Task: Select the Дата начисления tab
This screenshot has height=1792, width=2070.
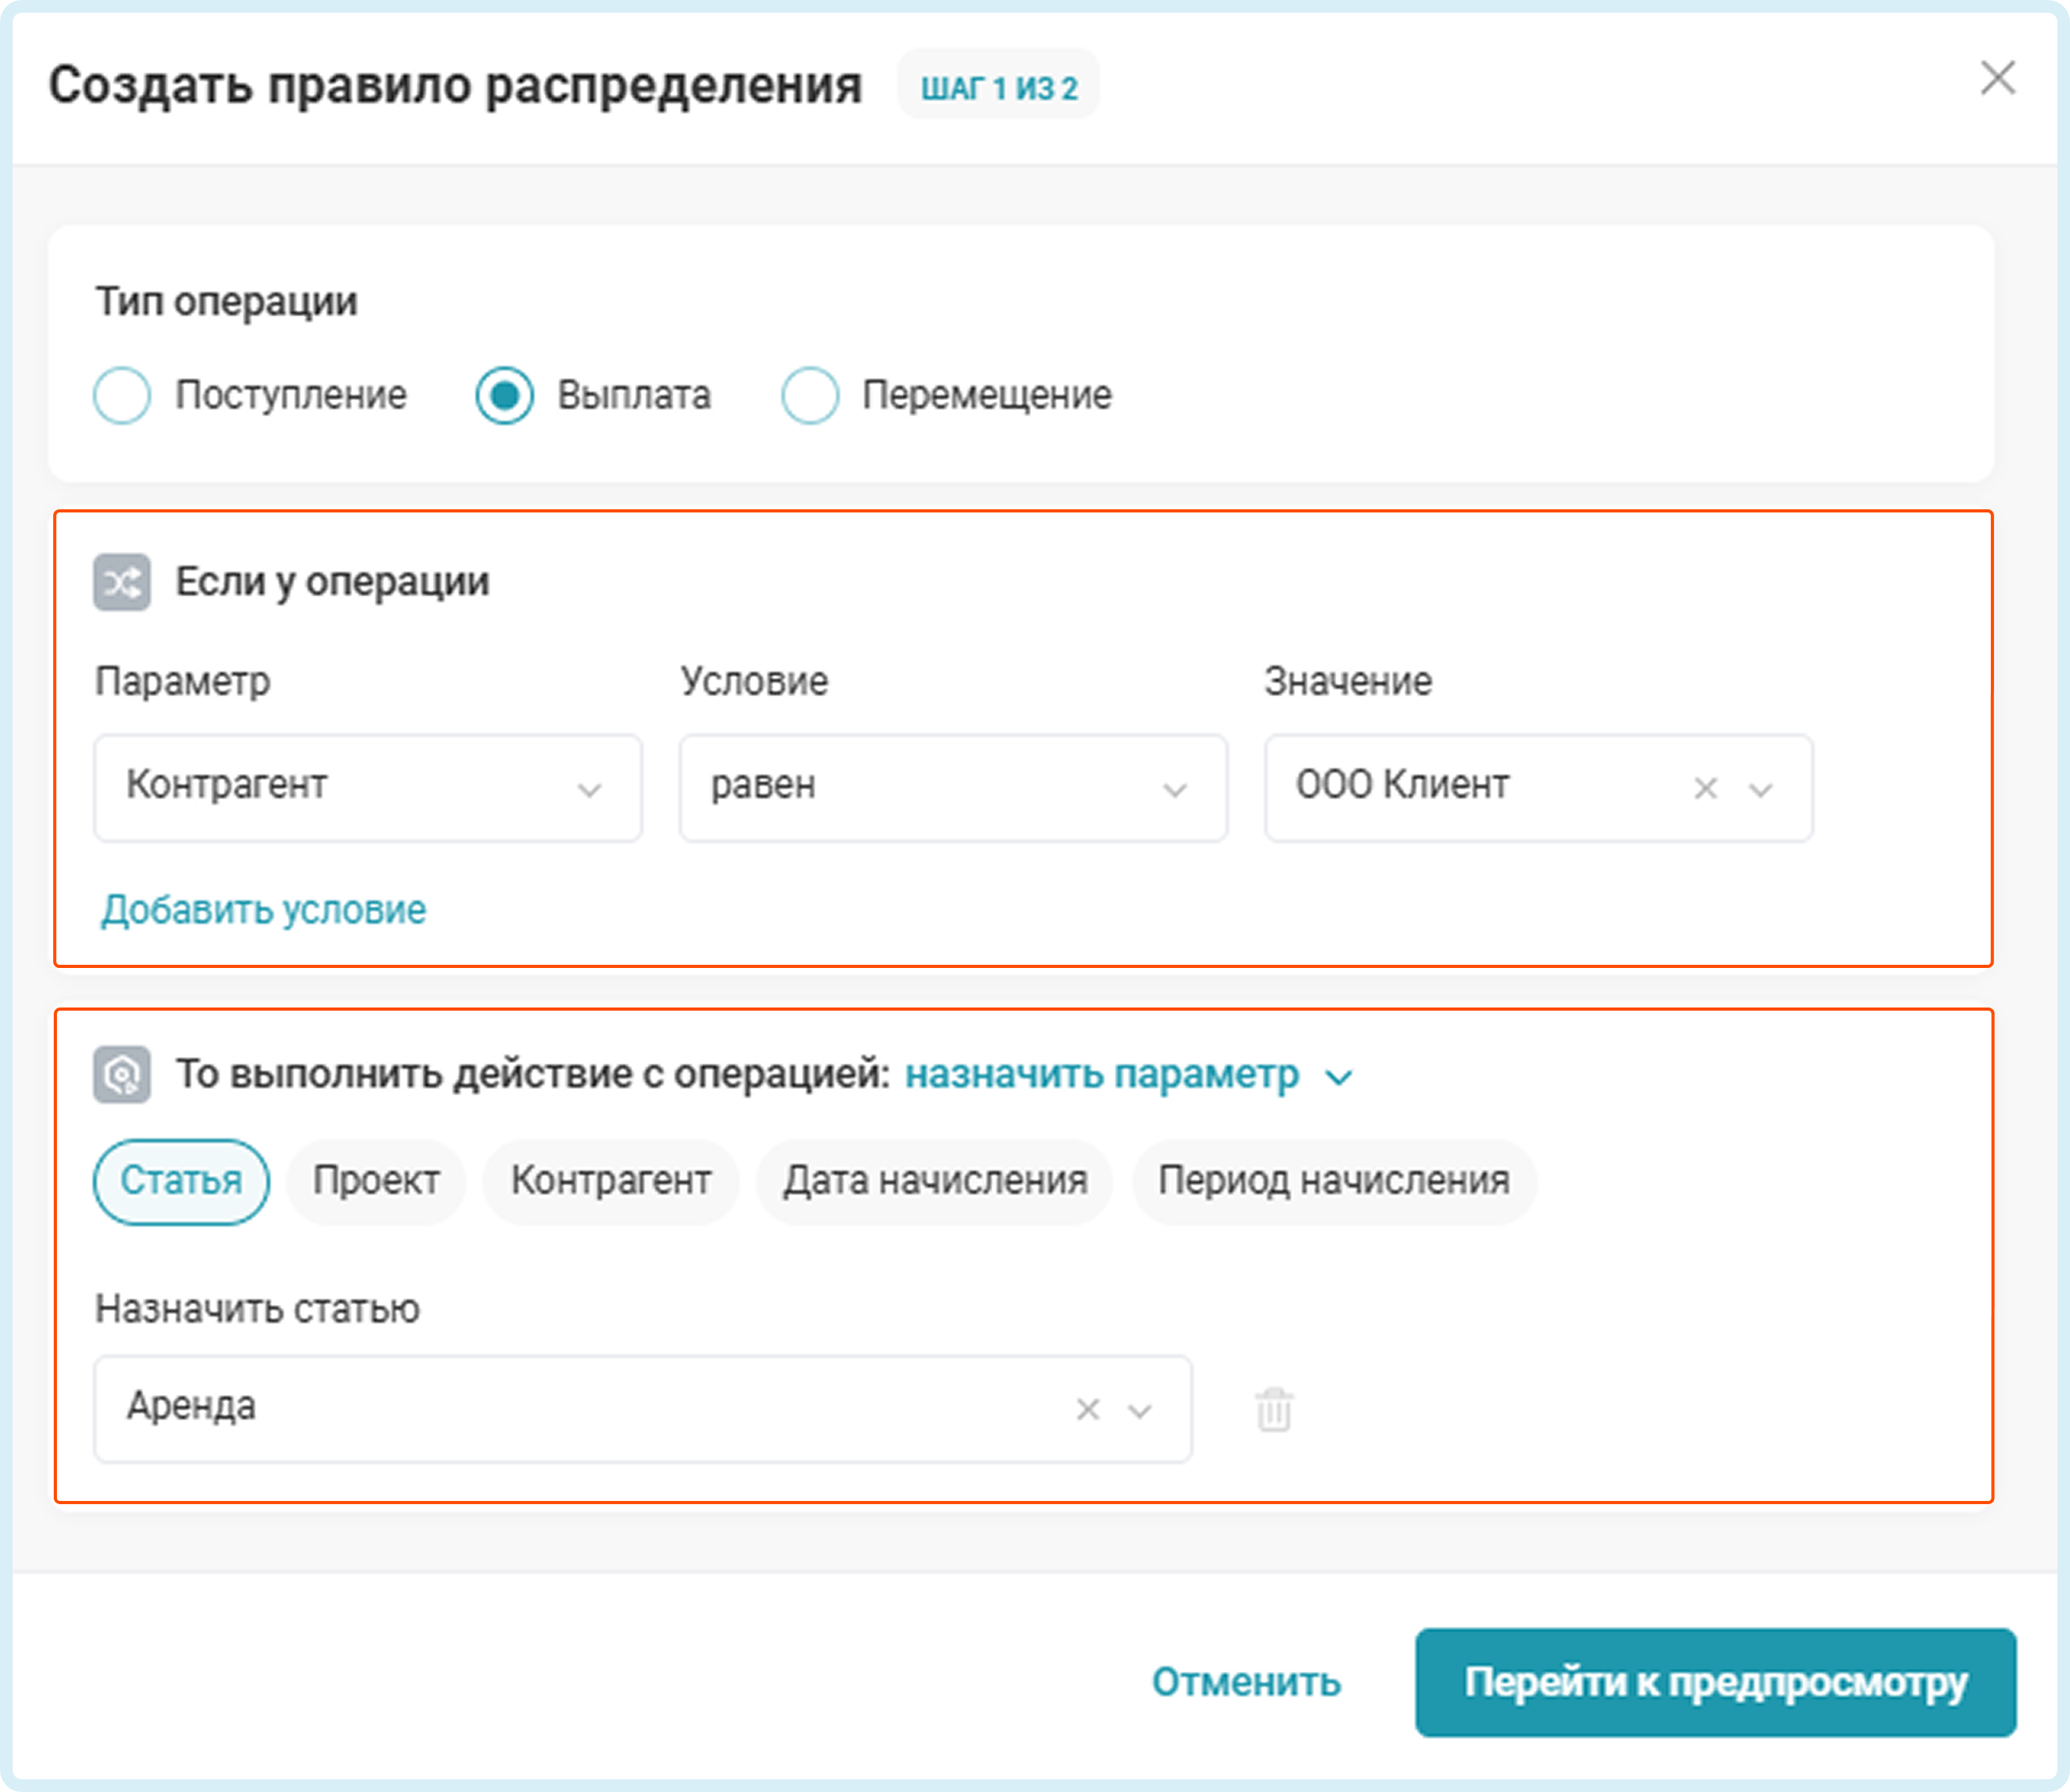Action: (x=934, y=1181)
